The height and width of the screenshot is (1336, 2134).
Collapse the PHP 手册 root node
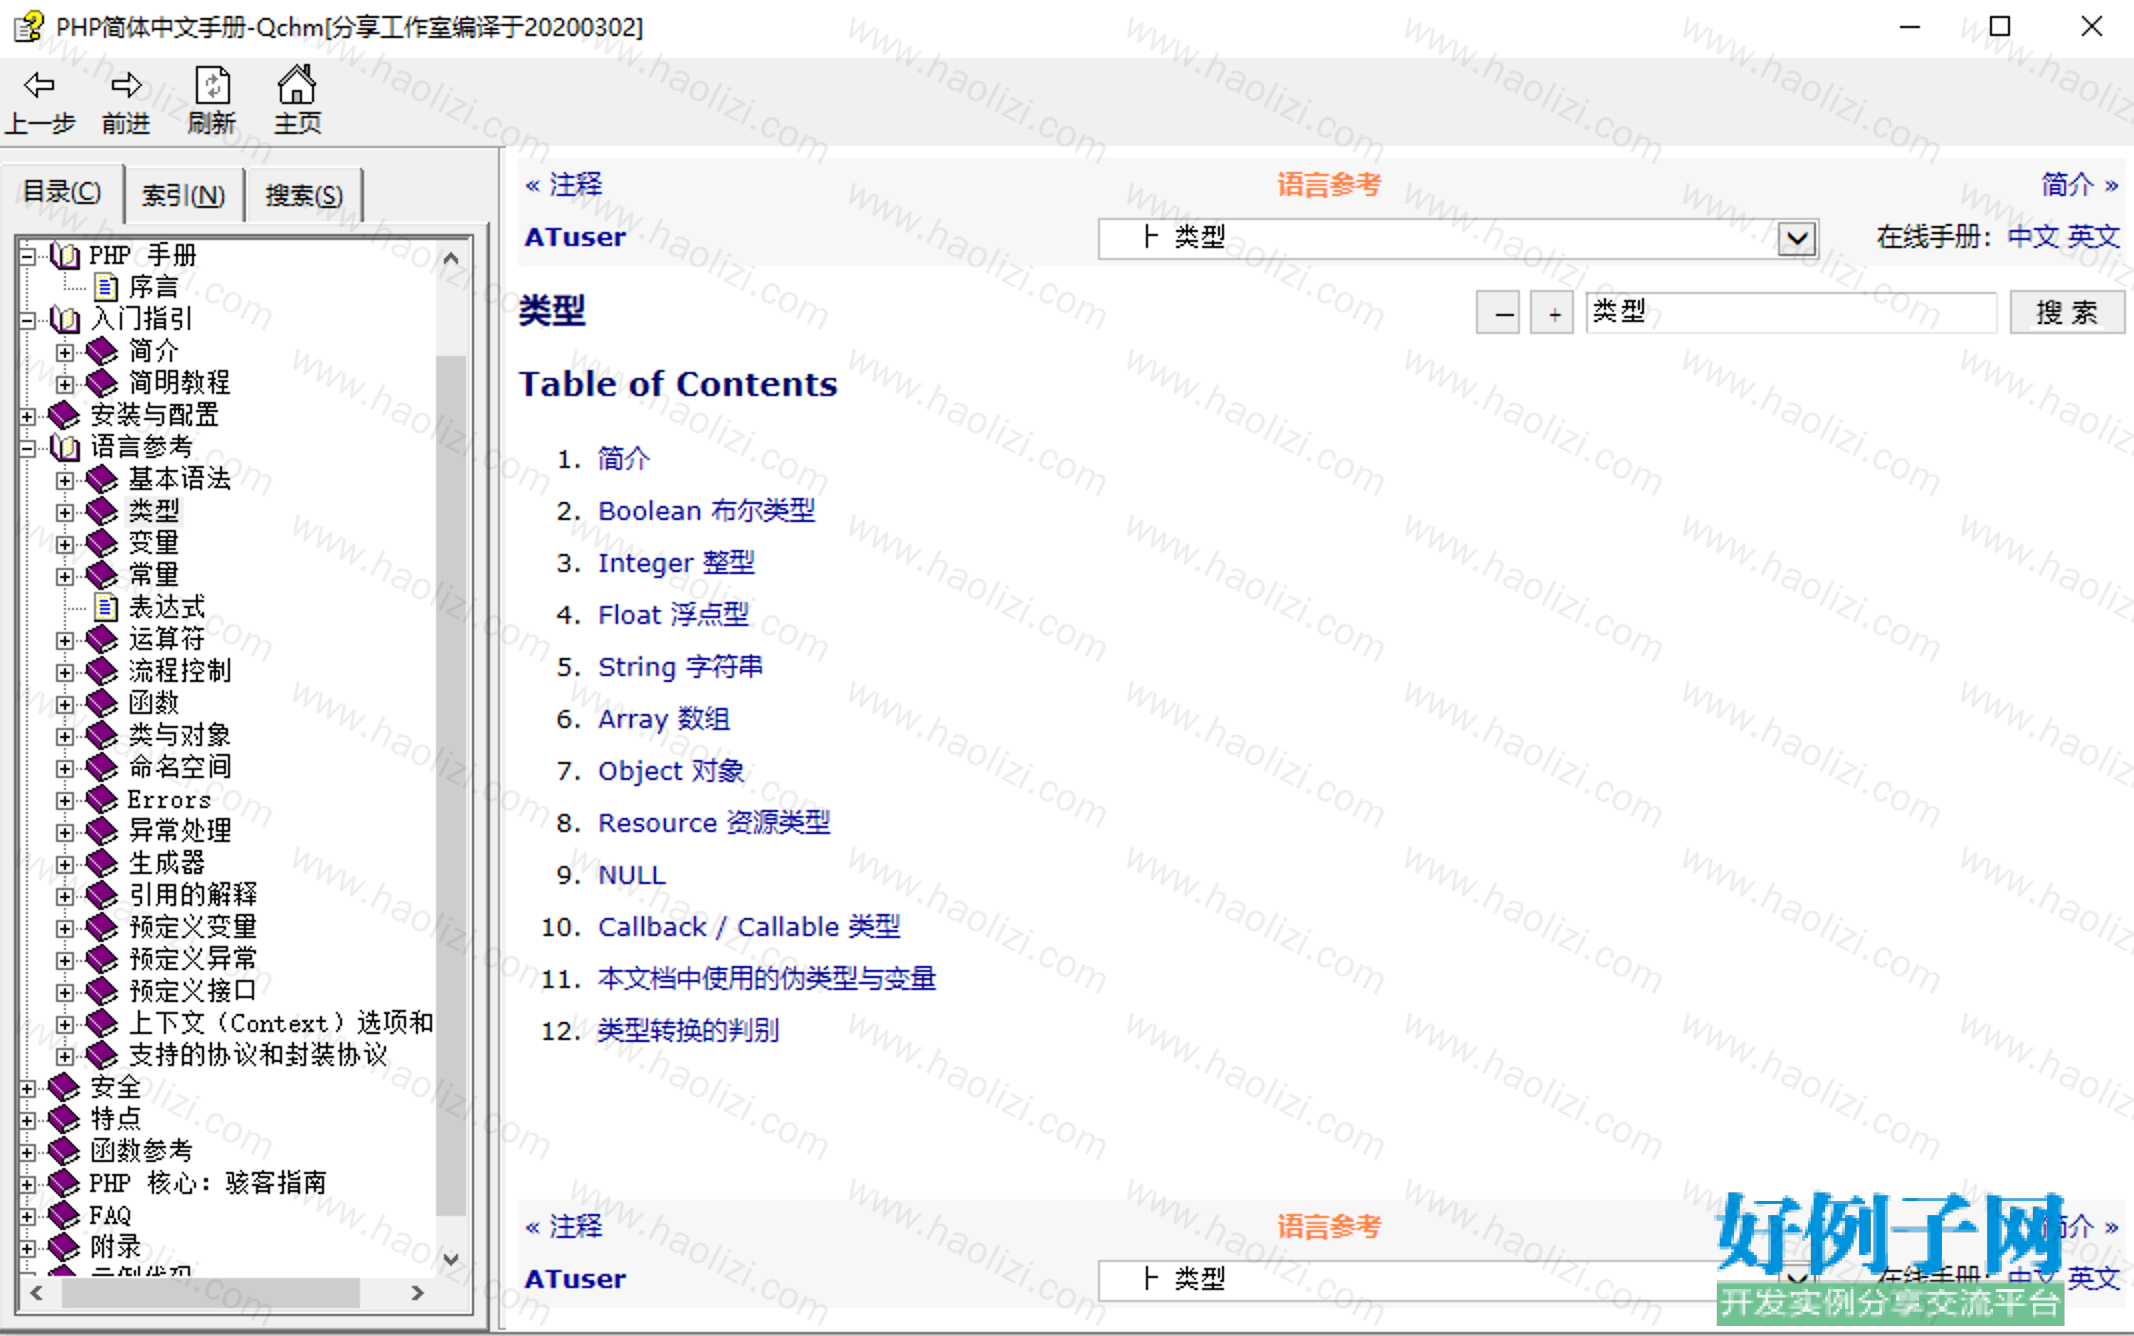[28, 256]
